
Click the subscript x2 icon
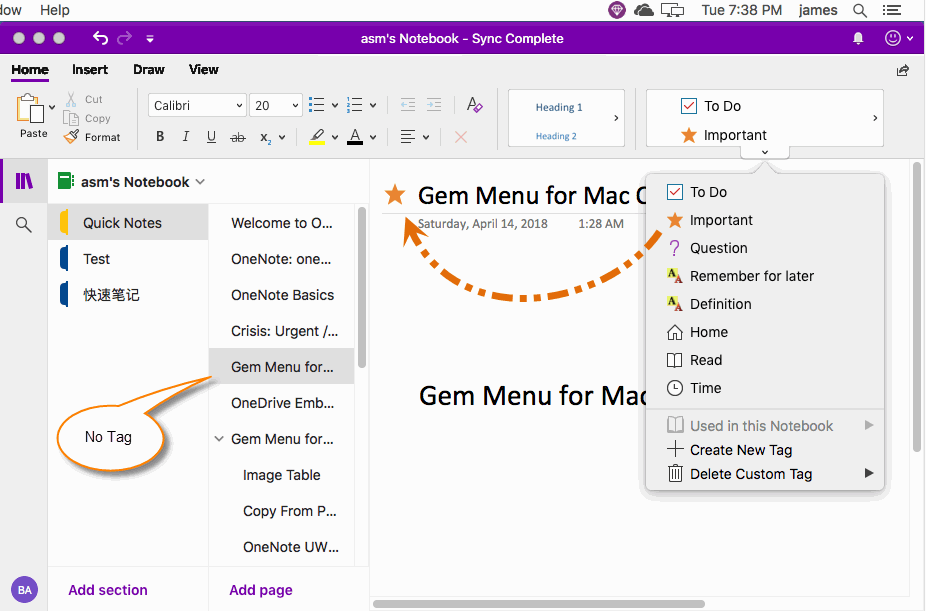click(x=265, y=138)
